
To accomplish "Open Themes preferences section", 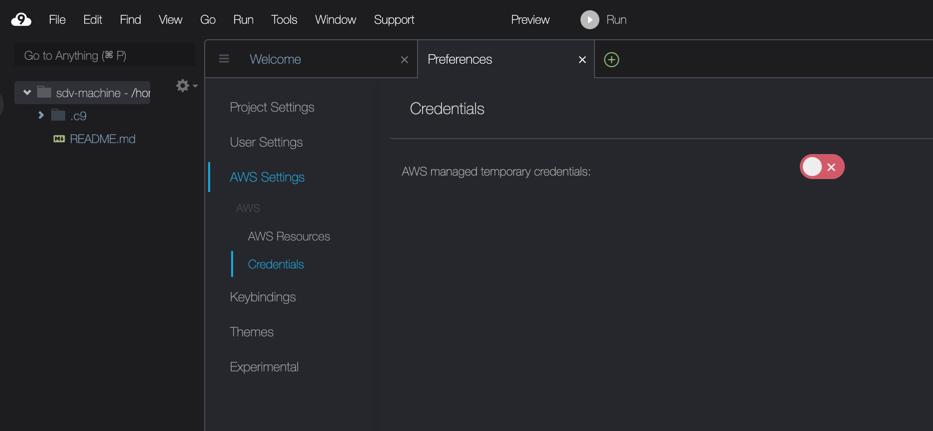I will tap(252, 332).
